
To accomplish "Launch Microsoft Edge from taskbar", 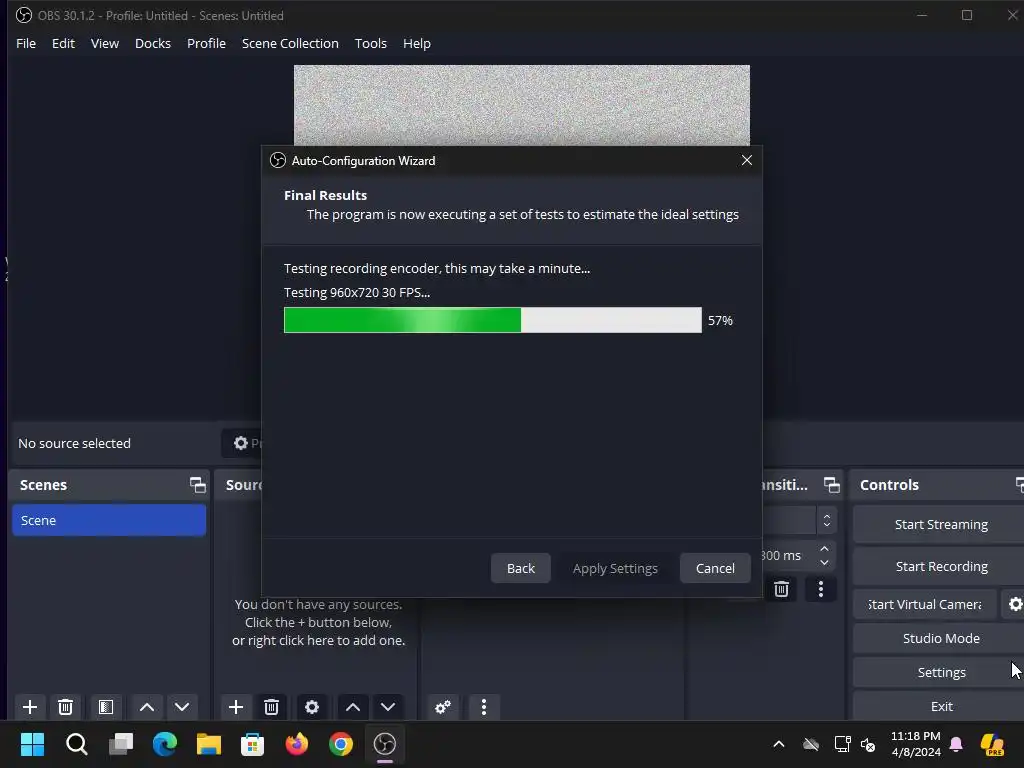I will tap(165, 744).
